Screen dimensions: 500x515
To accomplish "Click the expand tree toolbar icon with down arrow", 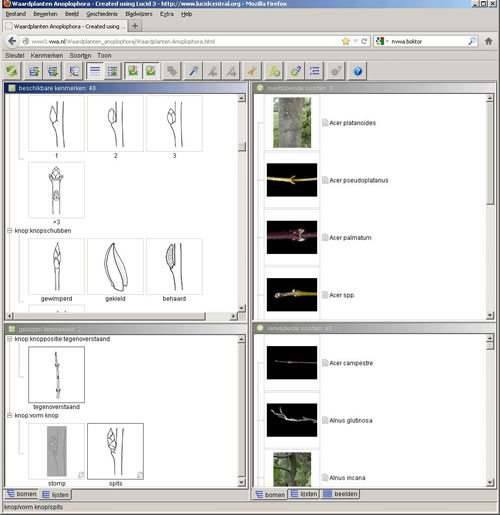I will 53,71.
